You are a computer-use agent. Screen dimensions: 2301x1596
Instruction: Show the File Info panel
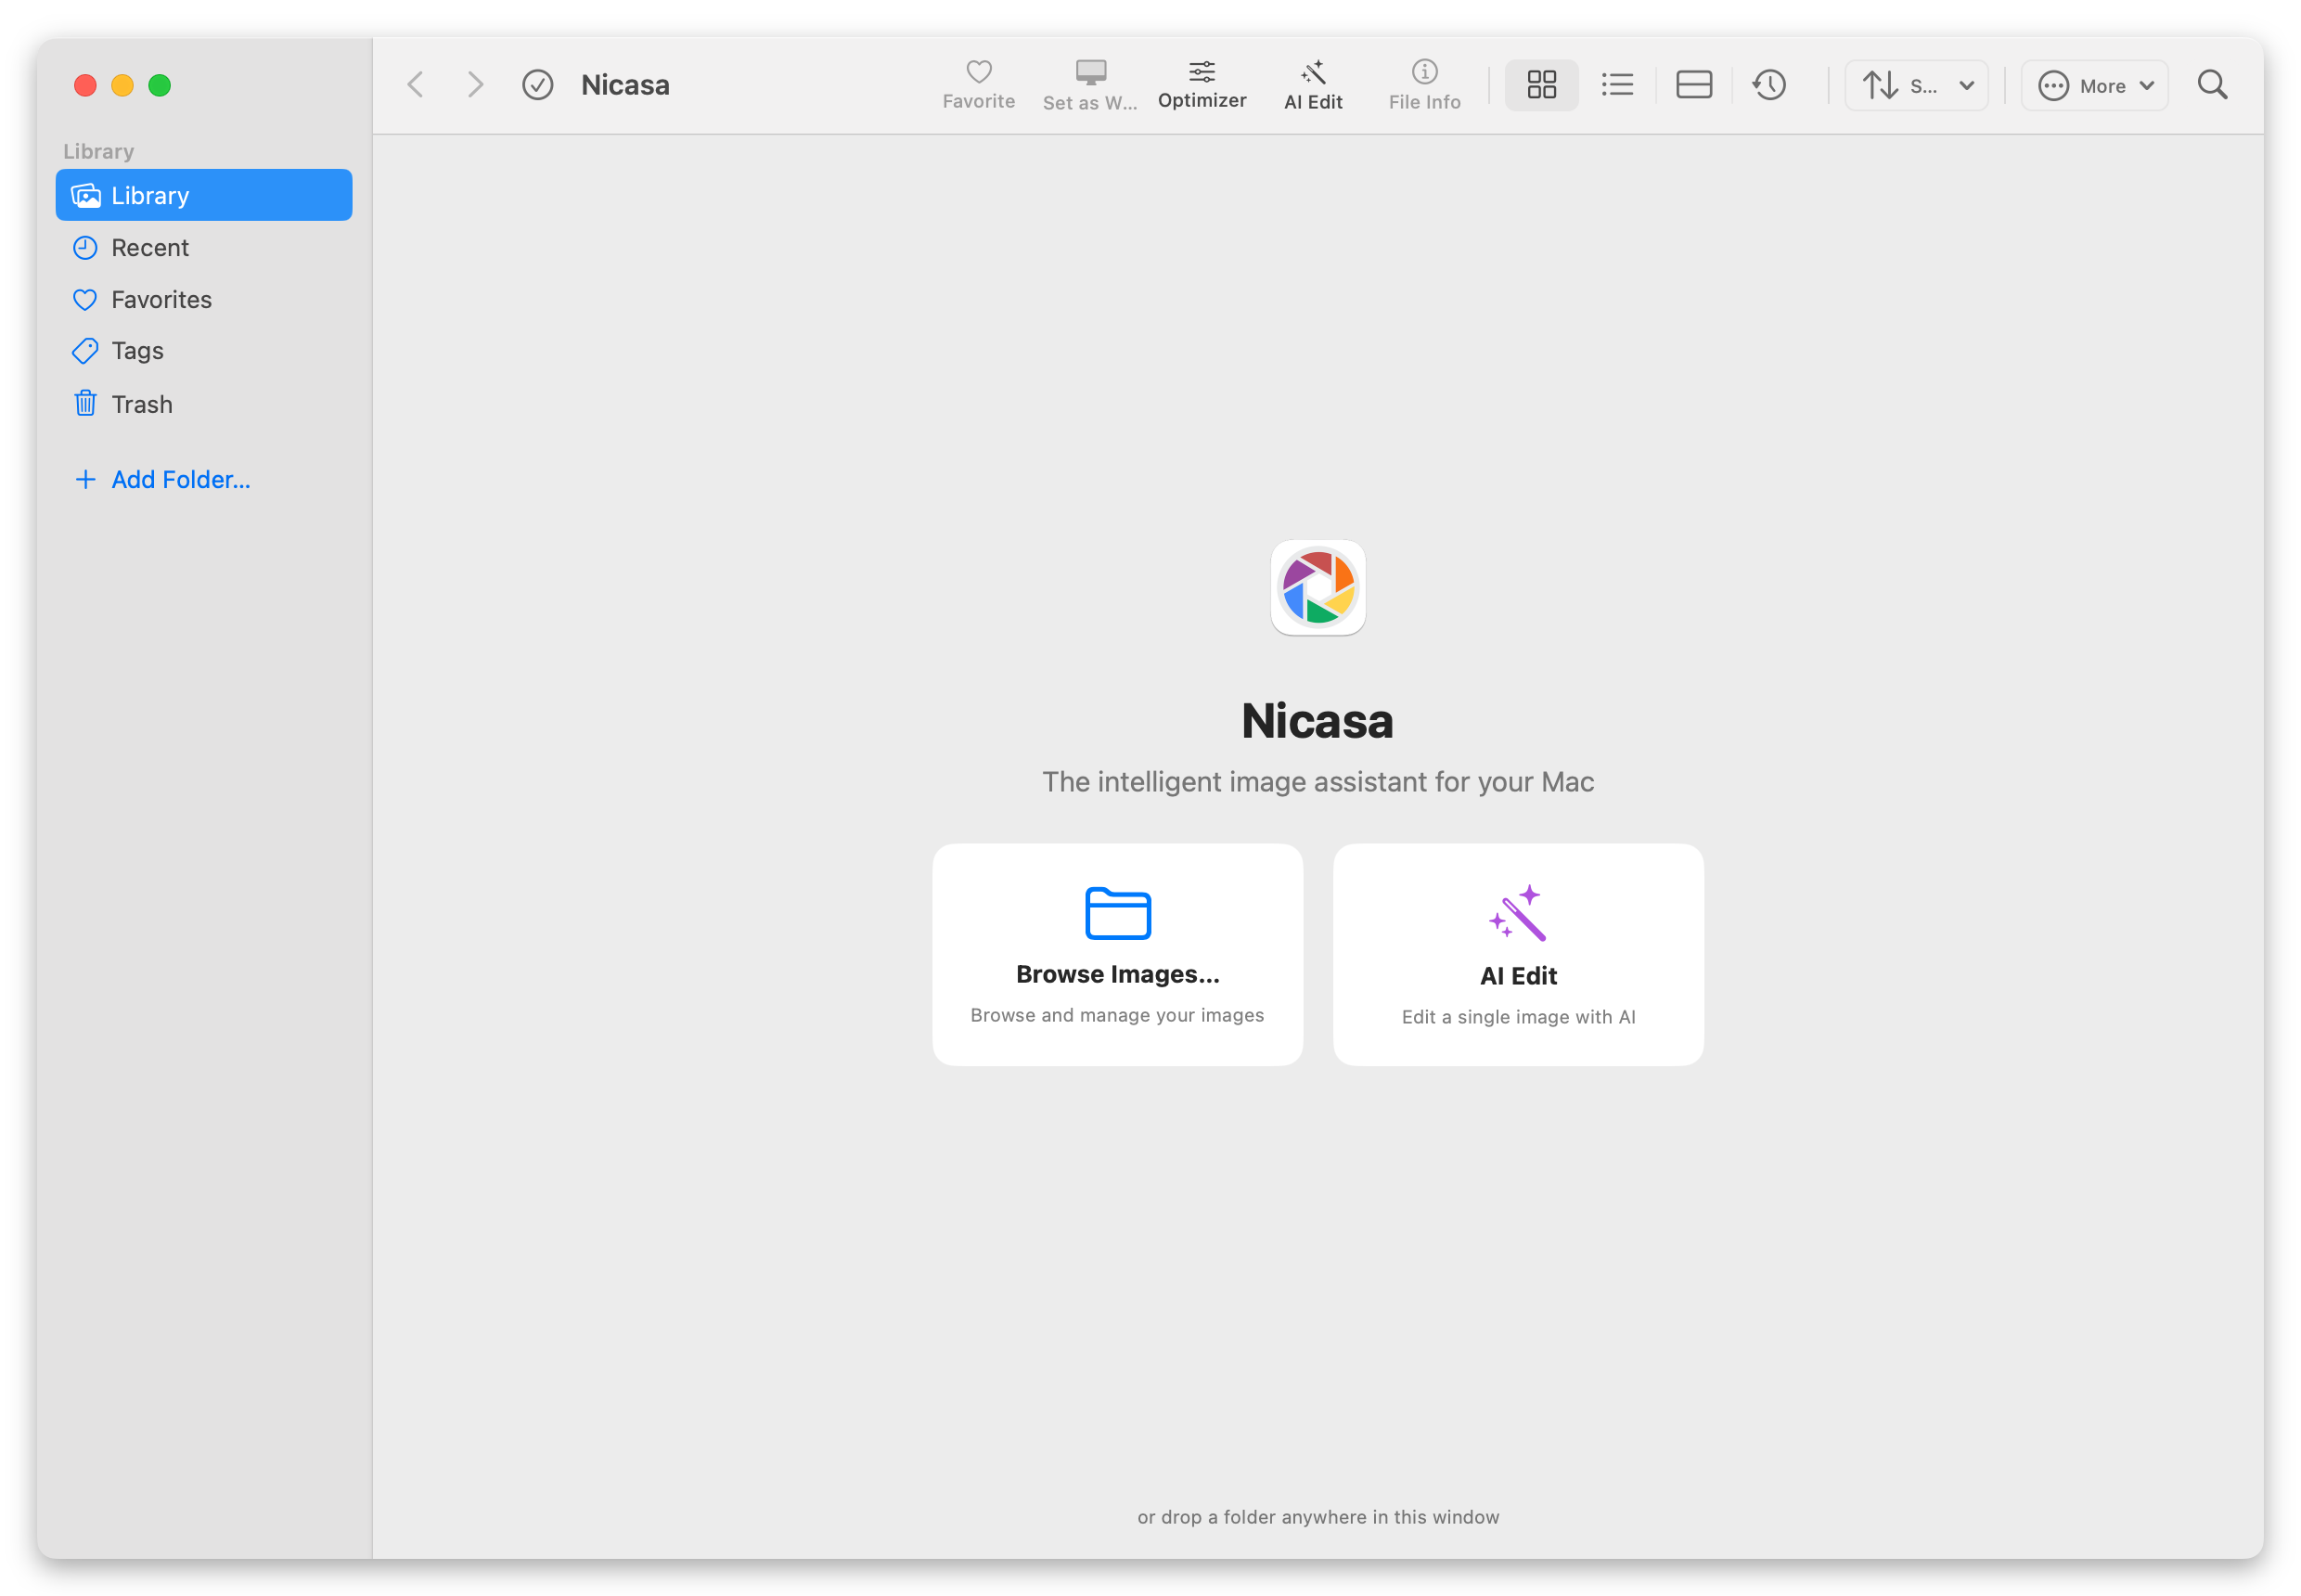1423,84
